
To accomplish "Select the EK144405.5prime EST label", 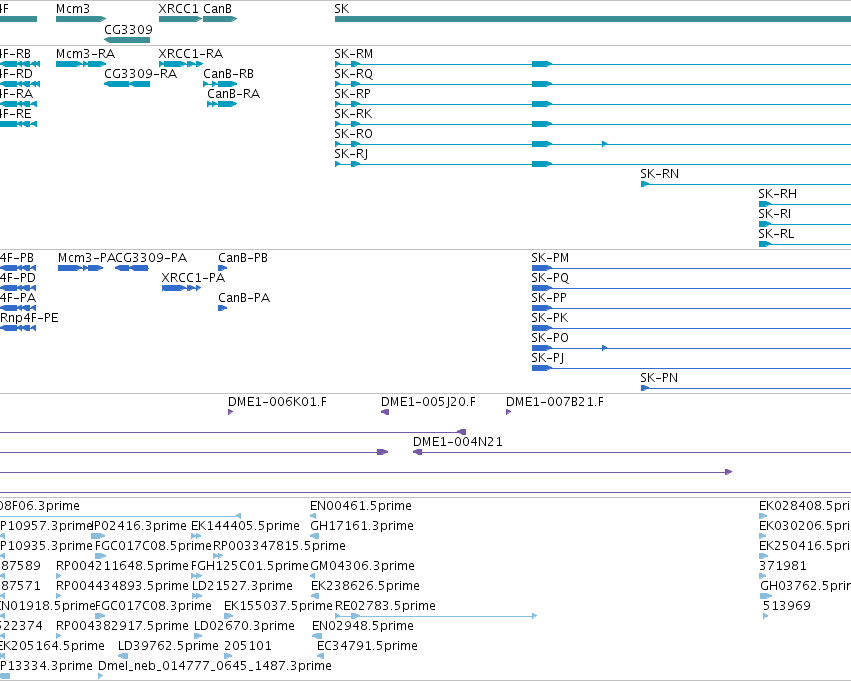I will 245,526.
